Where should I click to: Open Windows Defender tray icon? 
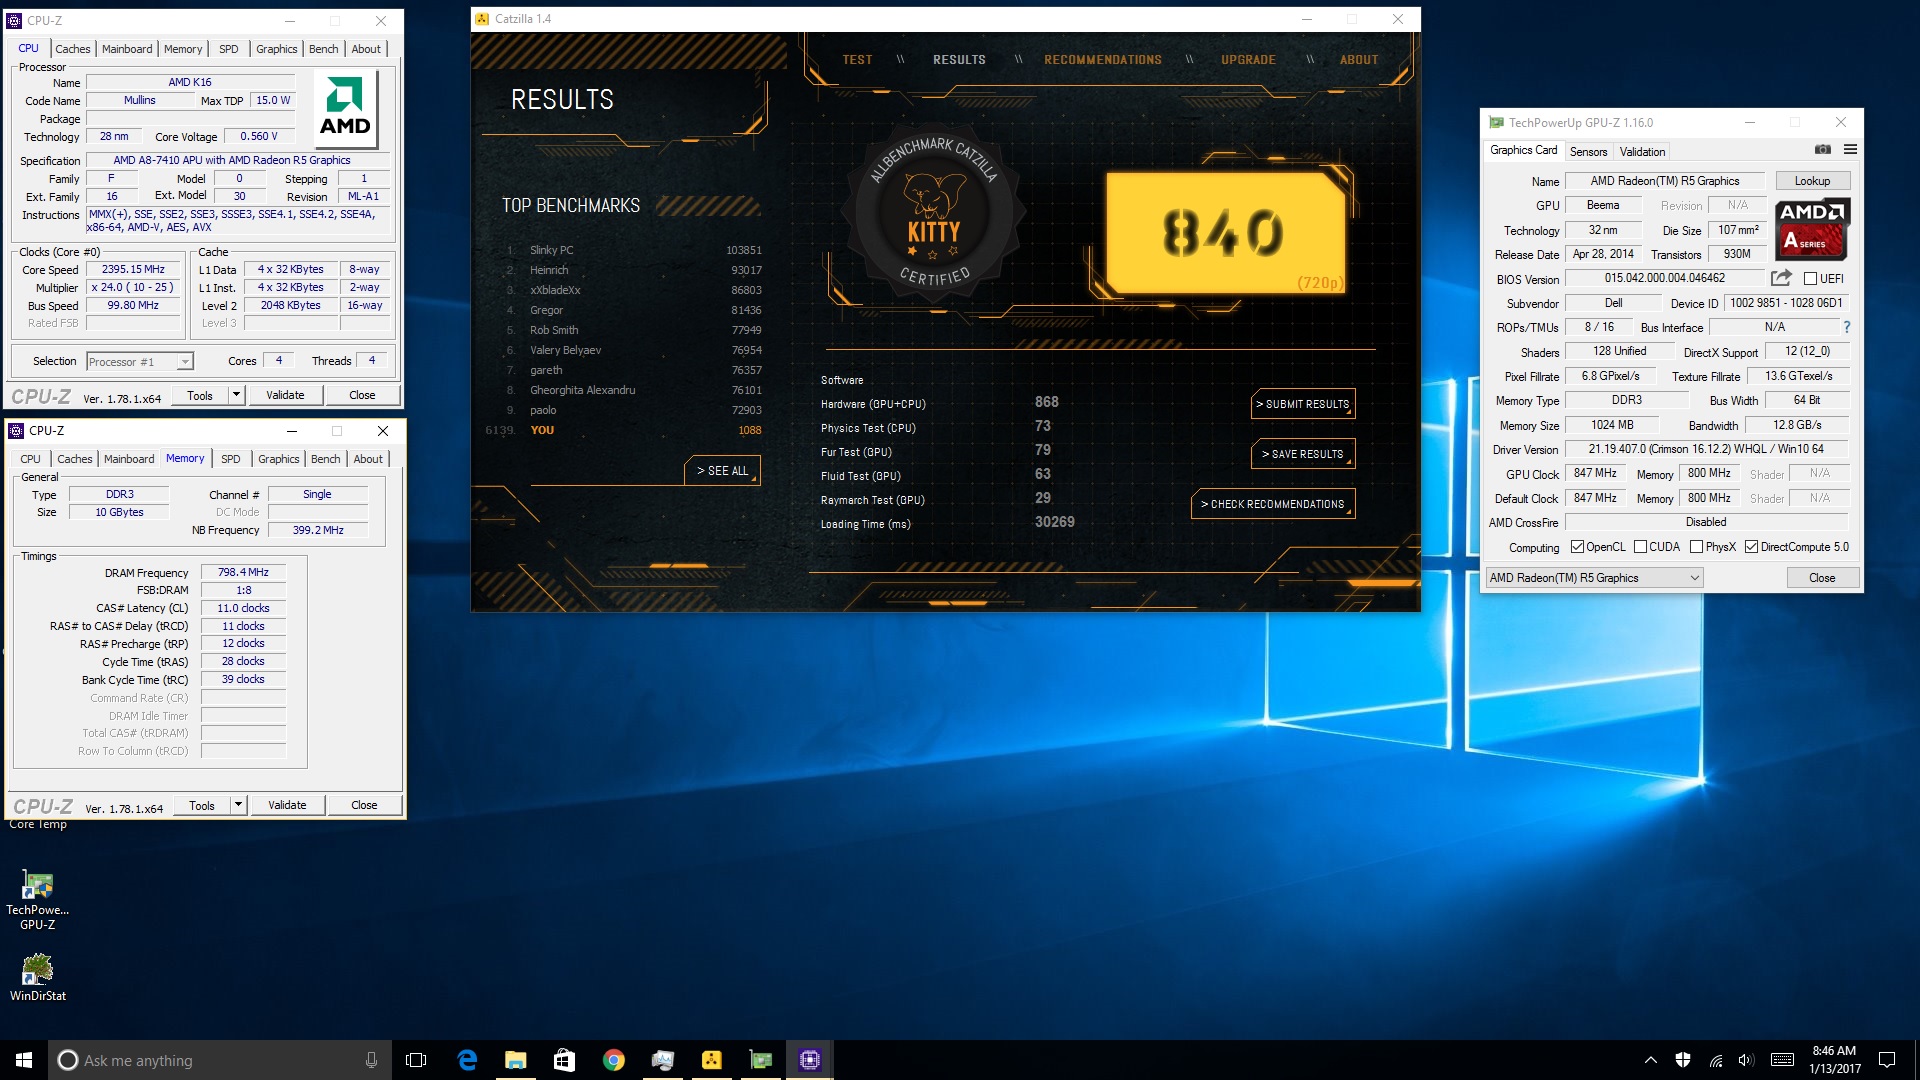click(1683, 1060)
